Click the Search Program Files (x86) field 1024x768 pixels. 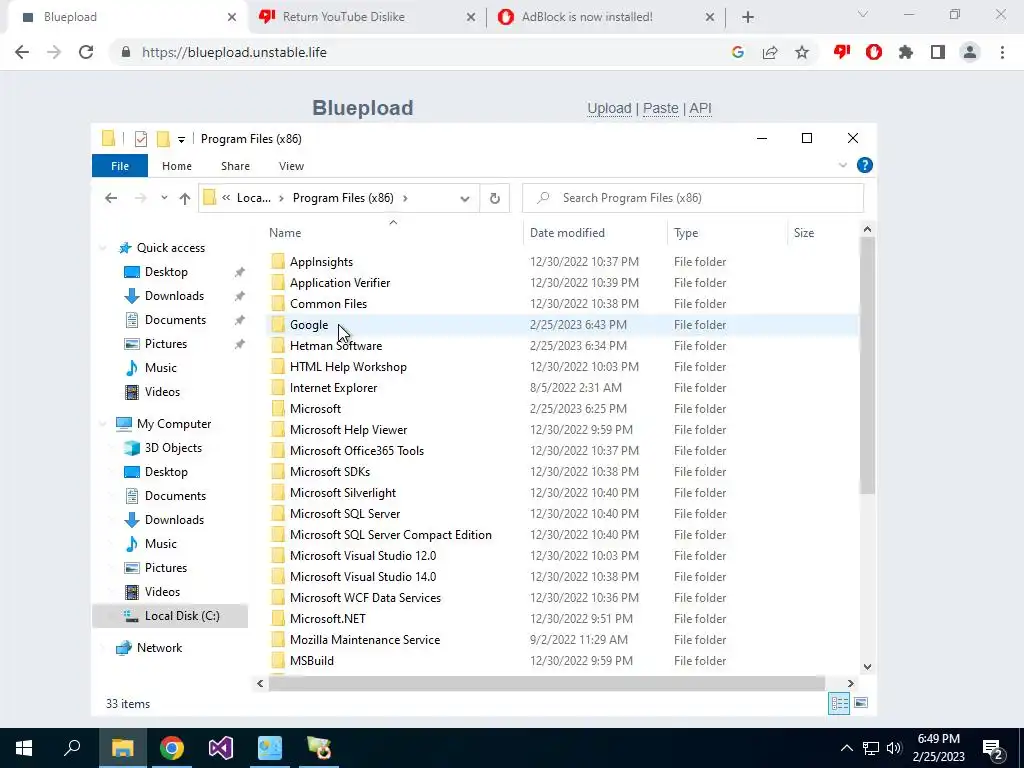coord(693,198)
